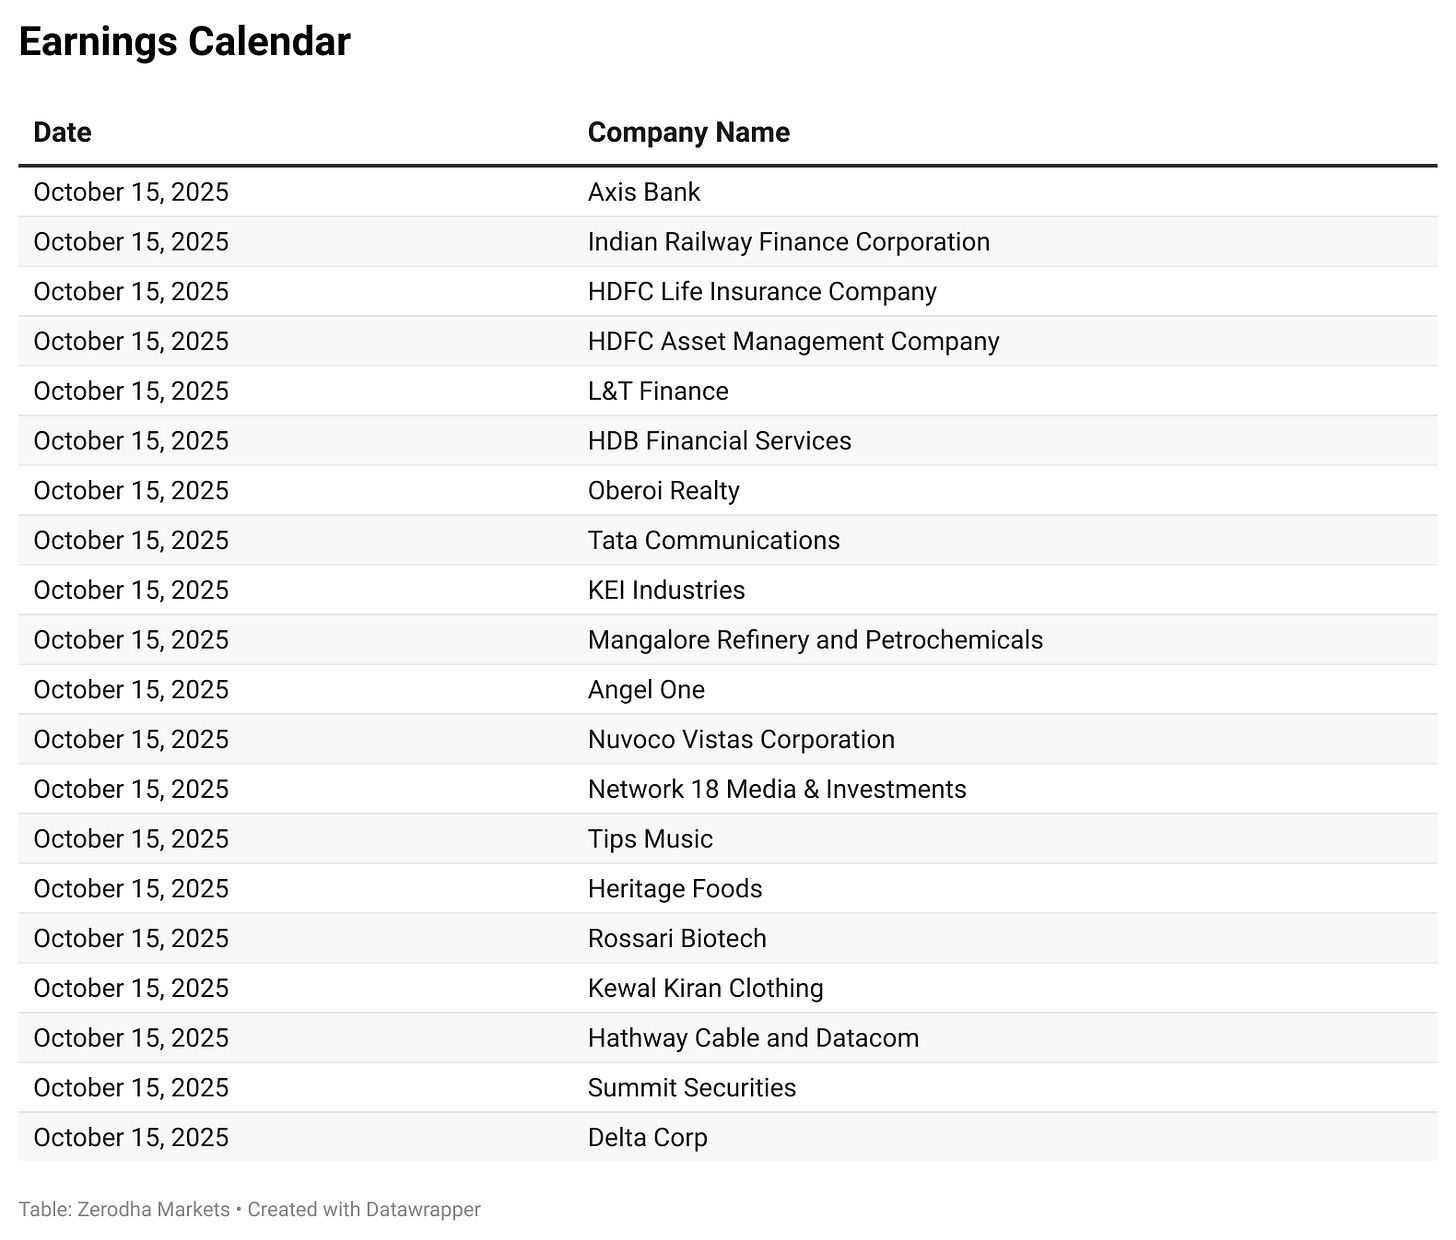
Task: Click Indian Railway Finance Corporation cell
Action: tap(789, 242)
